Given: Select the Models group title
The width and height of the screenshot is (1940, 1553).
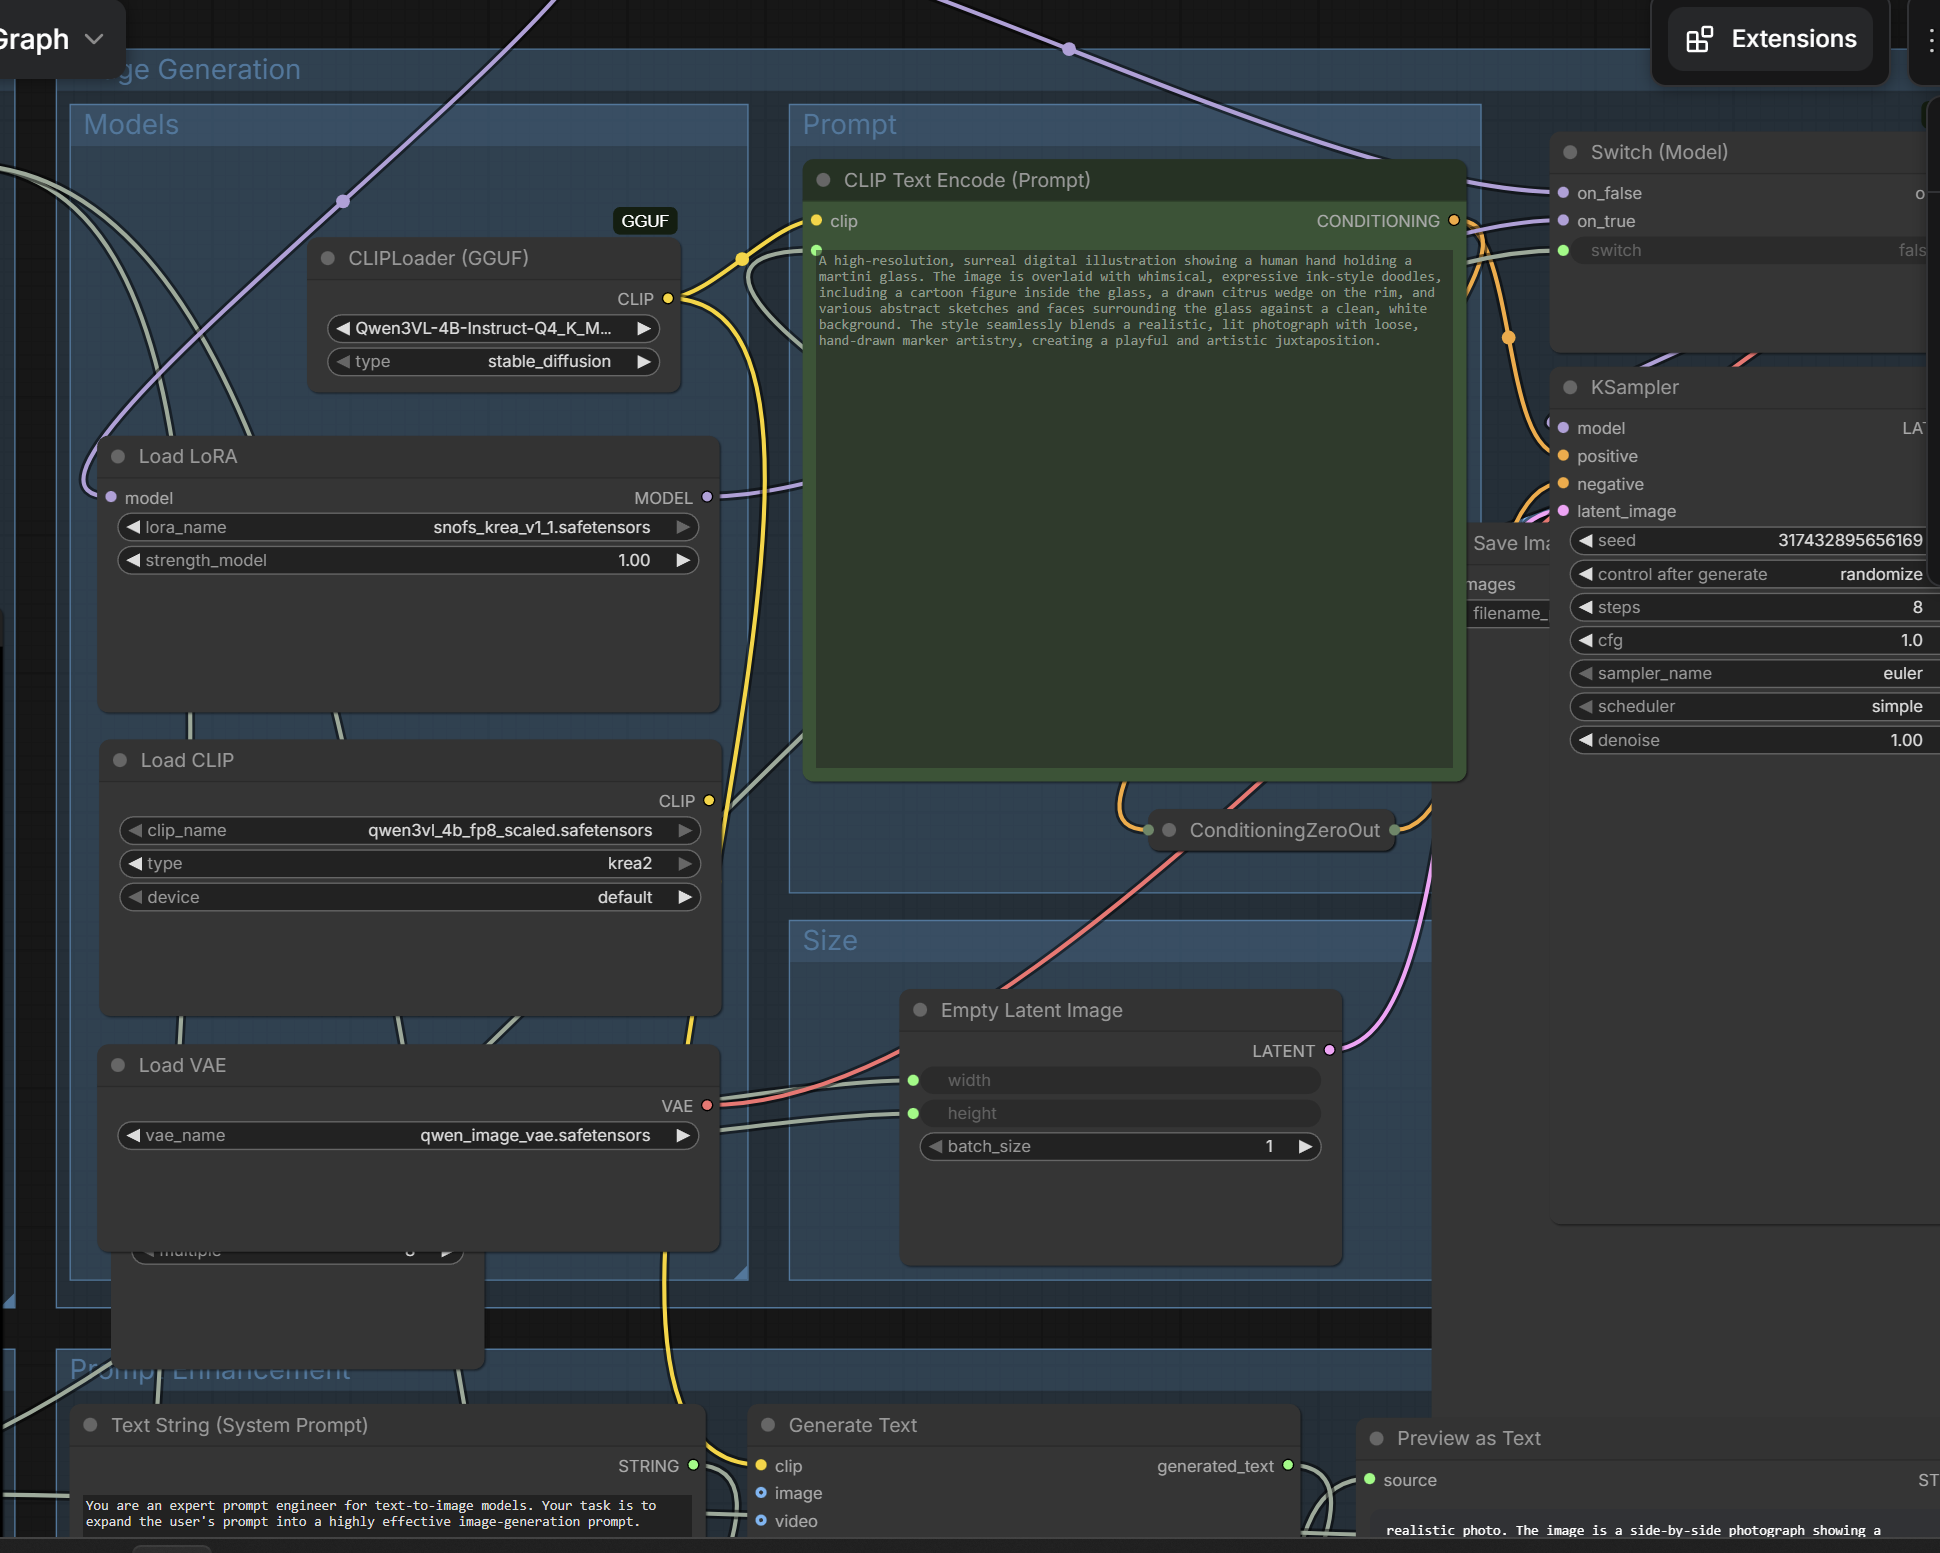Looking at the screenshot, I should click(131, 124).
